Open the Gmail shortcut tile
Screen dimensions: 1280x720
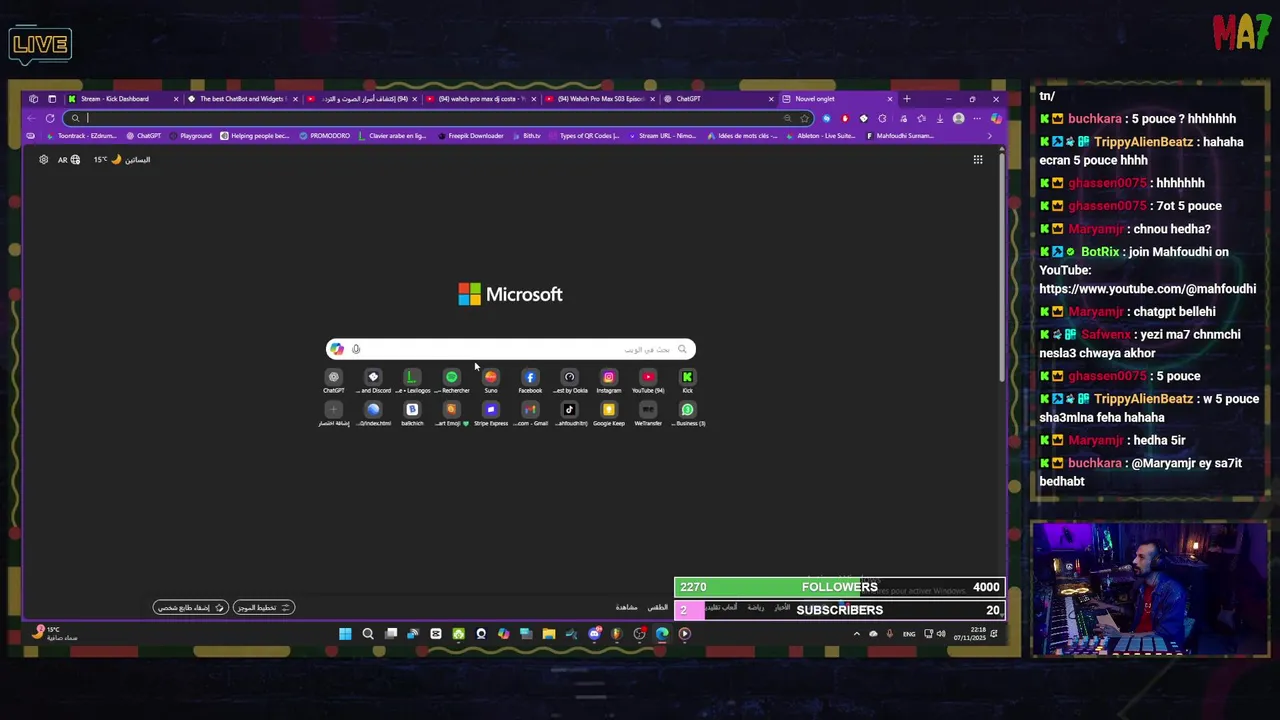(x=530, y=412)
